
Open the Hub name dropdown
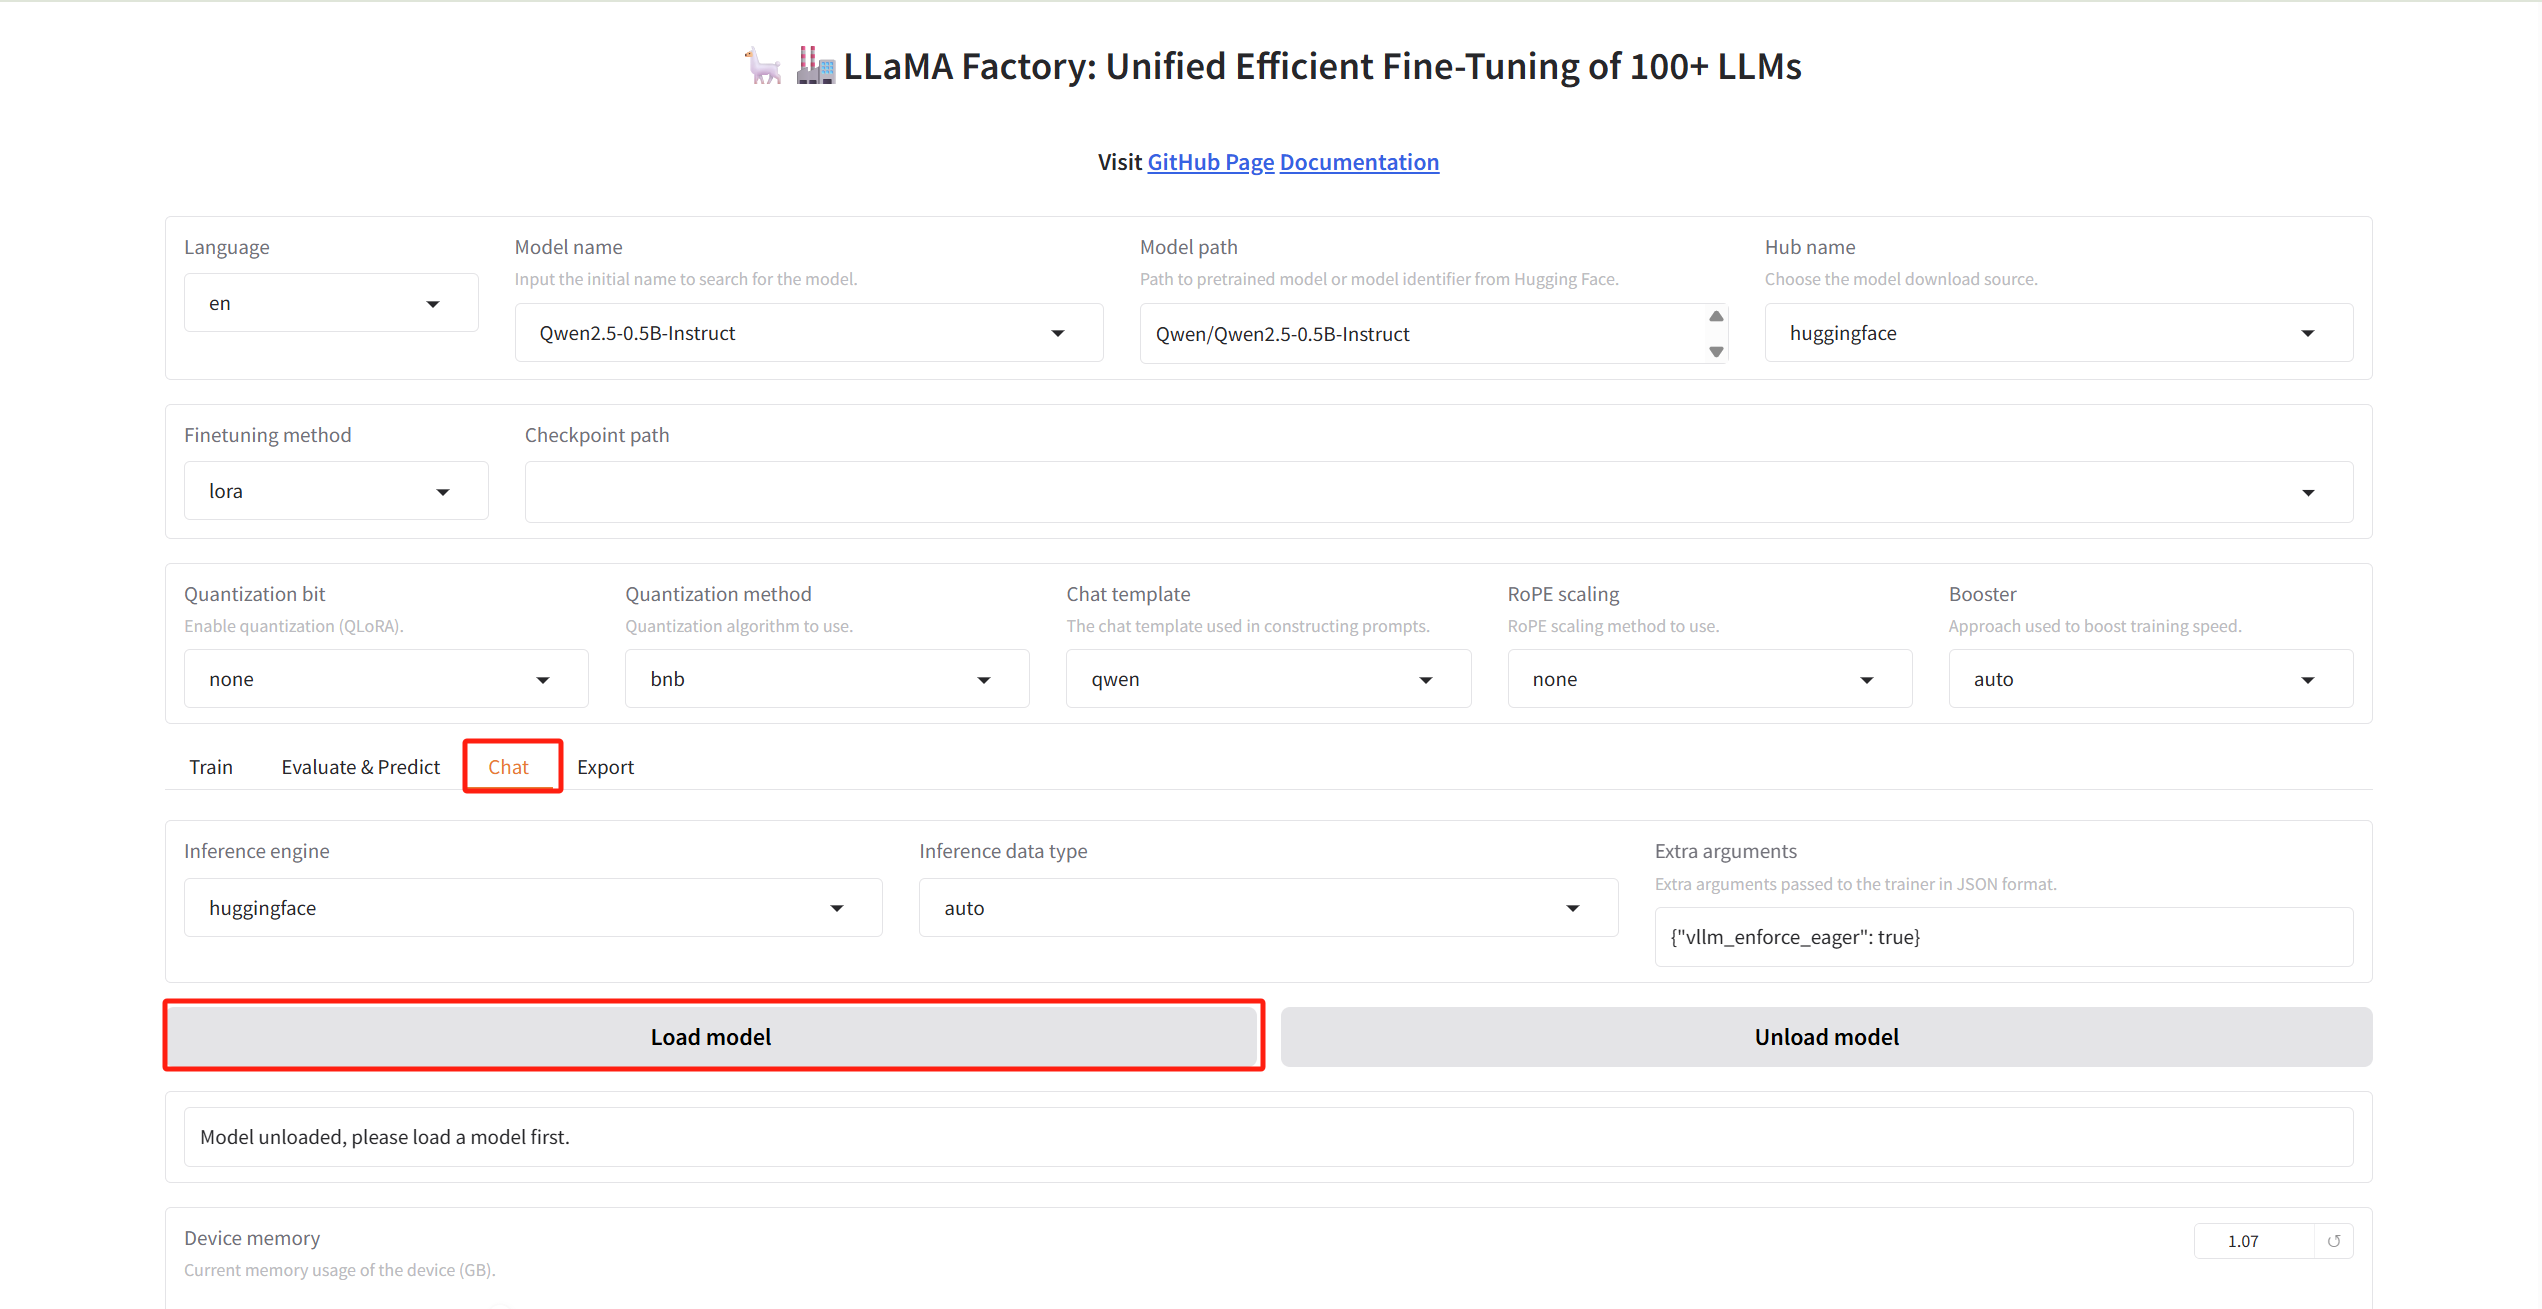(2307, 334)
